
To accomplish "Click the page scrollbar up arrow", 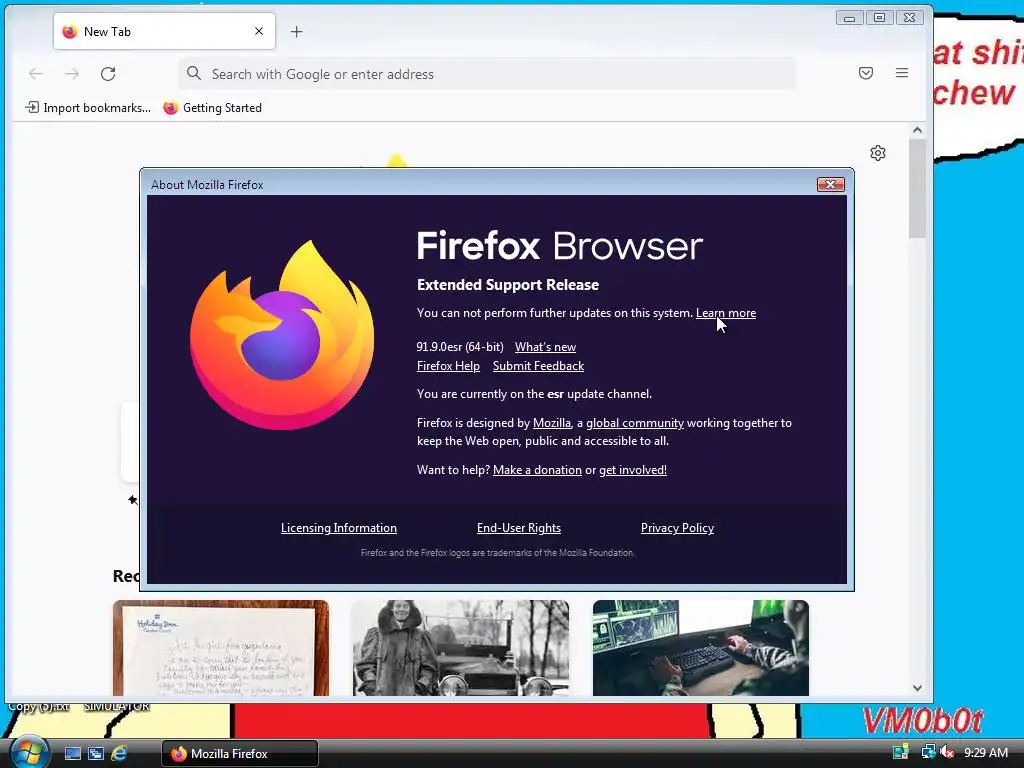I will tap(917, 130).
